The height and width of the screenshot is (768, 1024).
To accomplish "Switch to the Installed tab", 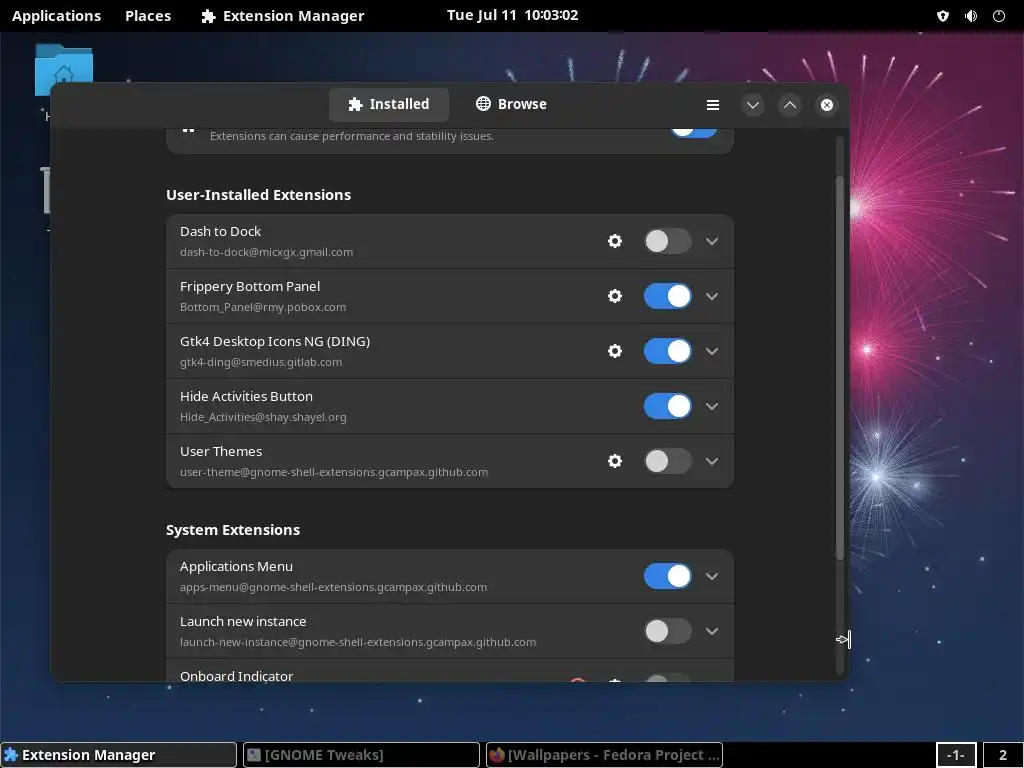I will coord(389,104).
